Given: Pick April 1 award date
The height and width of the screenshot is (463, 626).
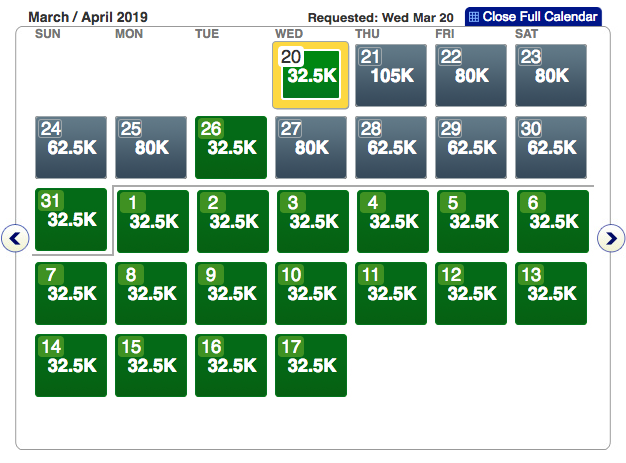Looking at the screenshot, I should tap(152, 221).
